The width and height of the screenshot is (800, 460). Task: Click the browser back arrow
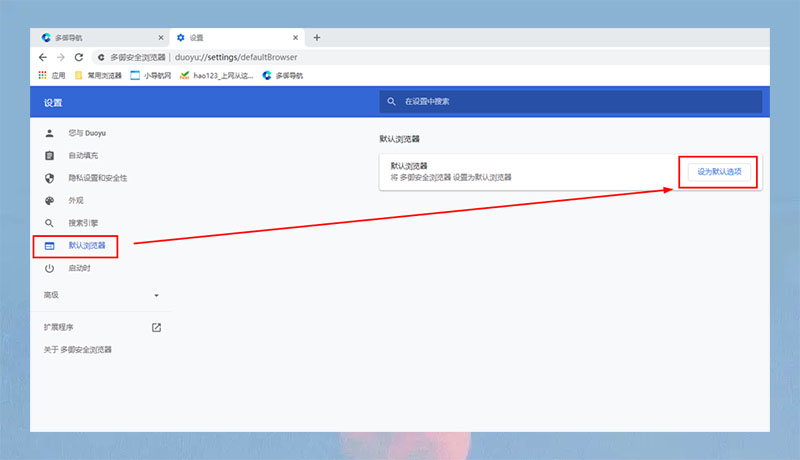pos(43,57)
